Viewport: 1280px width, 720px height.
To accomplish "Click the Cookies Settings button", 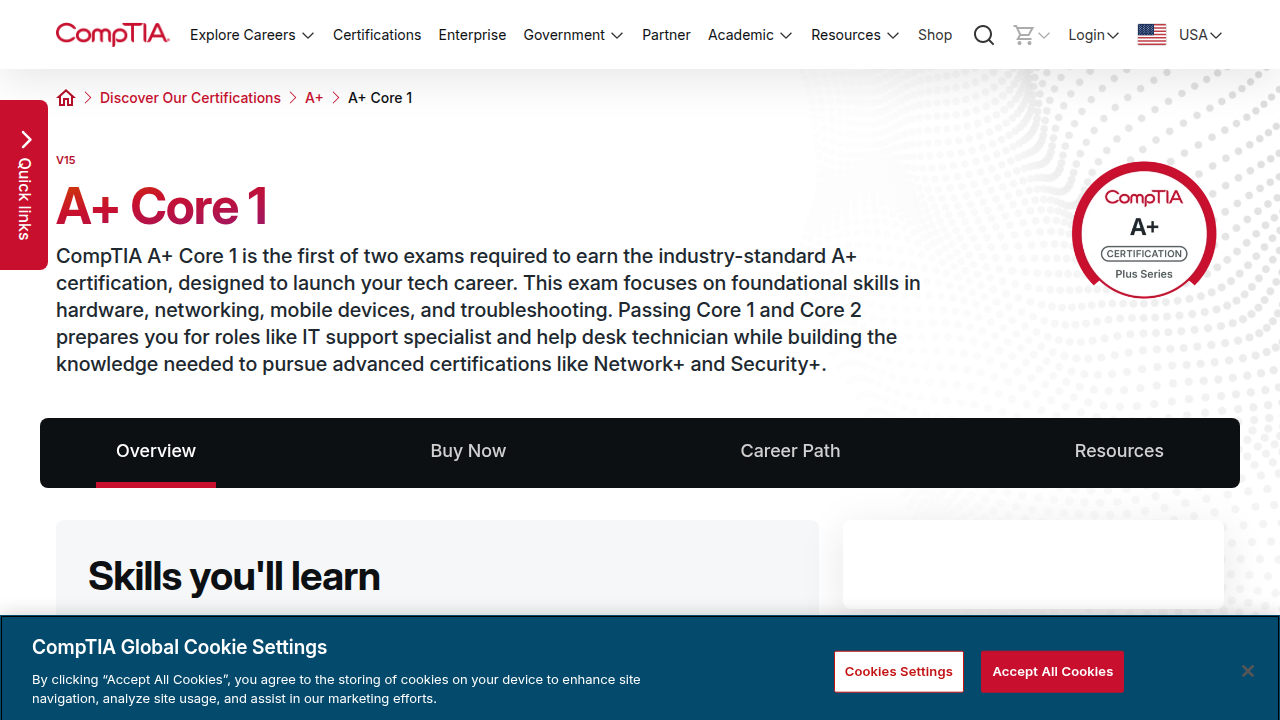I will 898,672.
